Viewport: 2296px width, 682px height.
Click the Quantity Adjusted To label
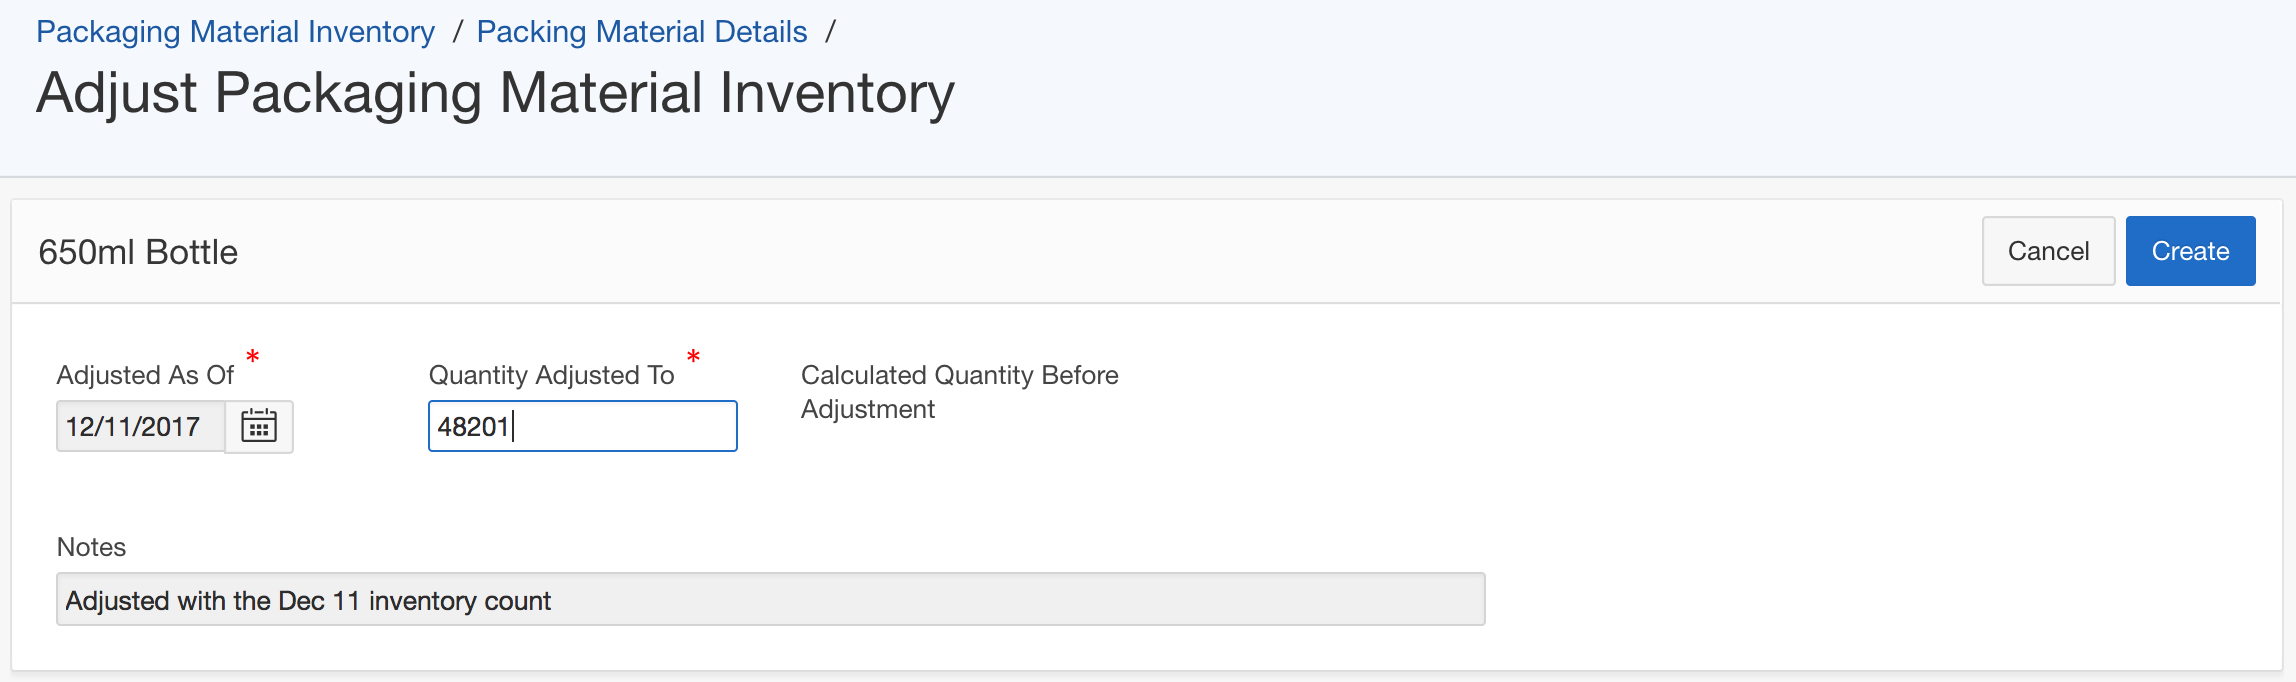(551, 375)
